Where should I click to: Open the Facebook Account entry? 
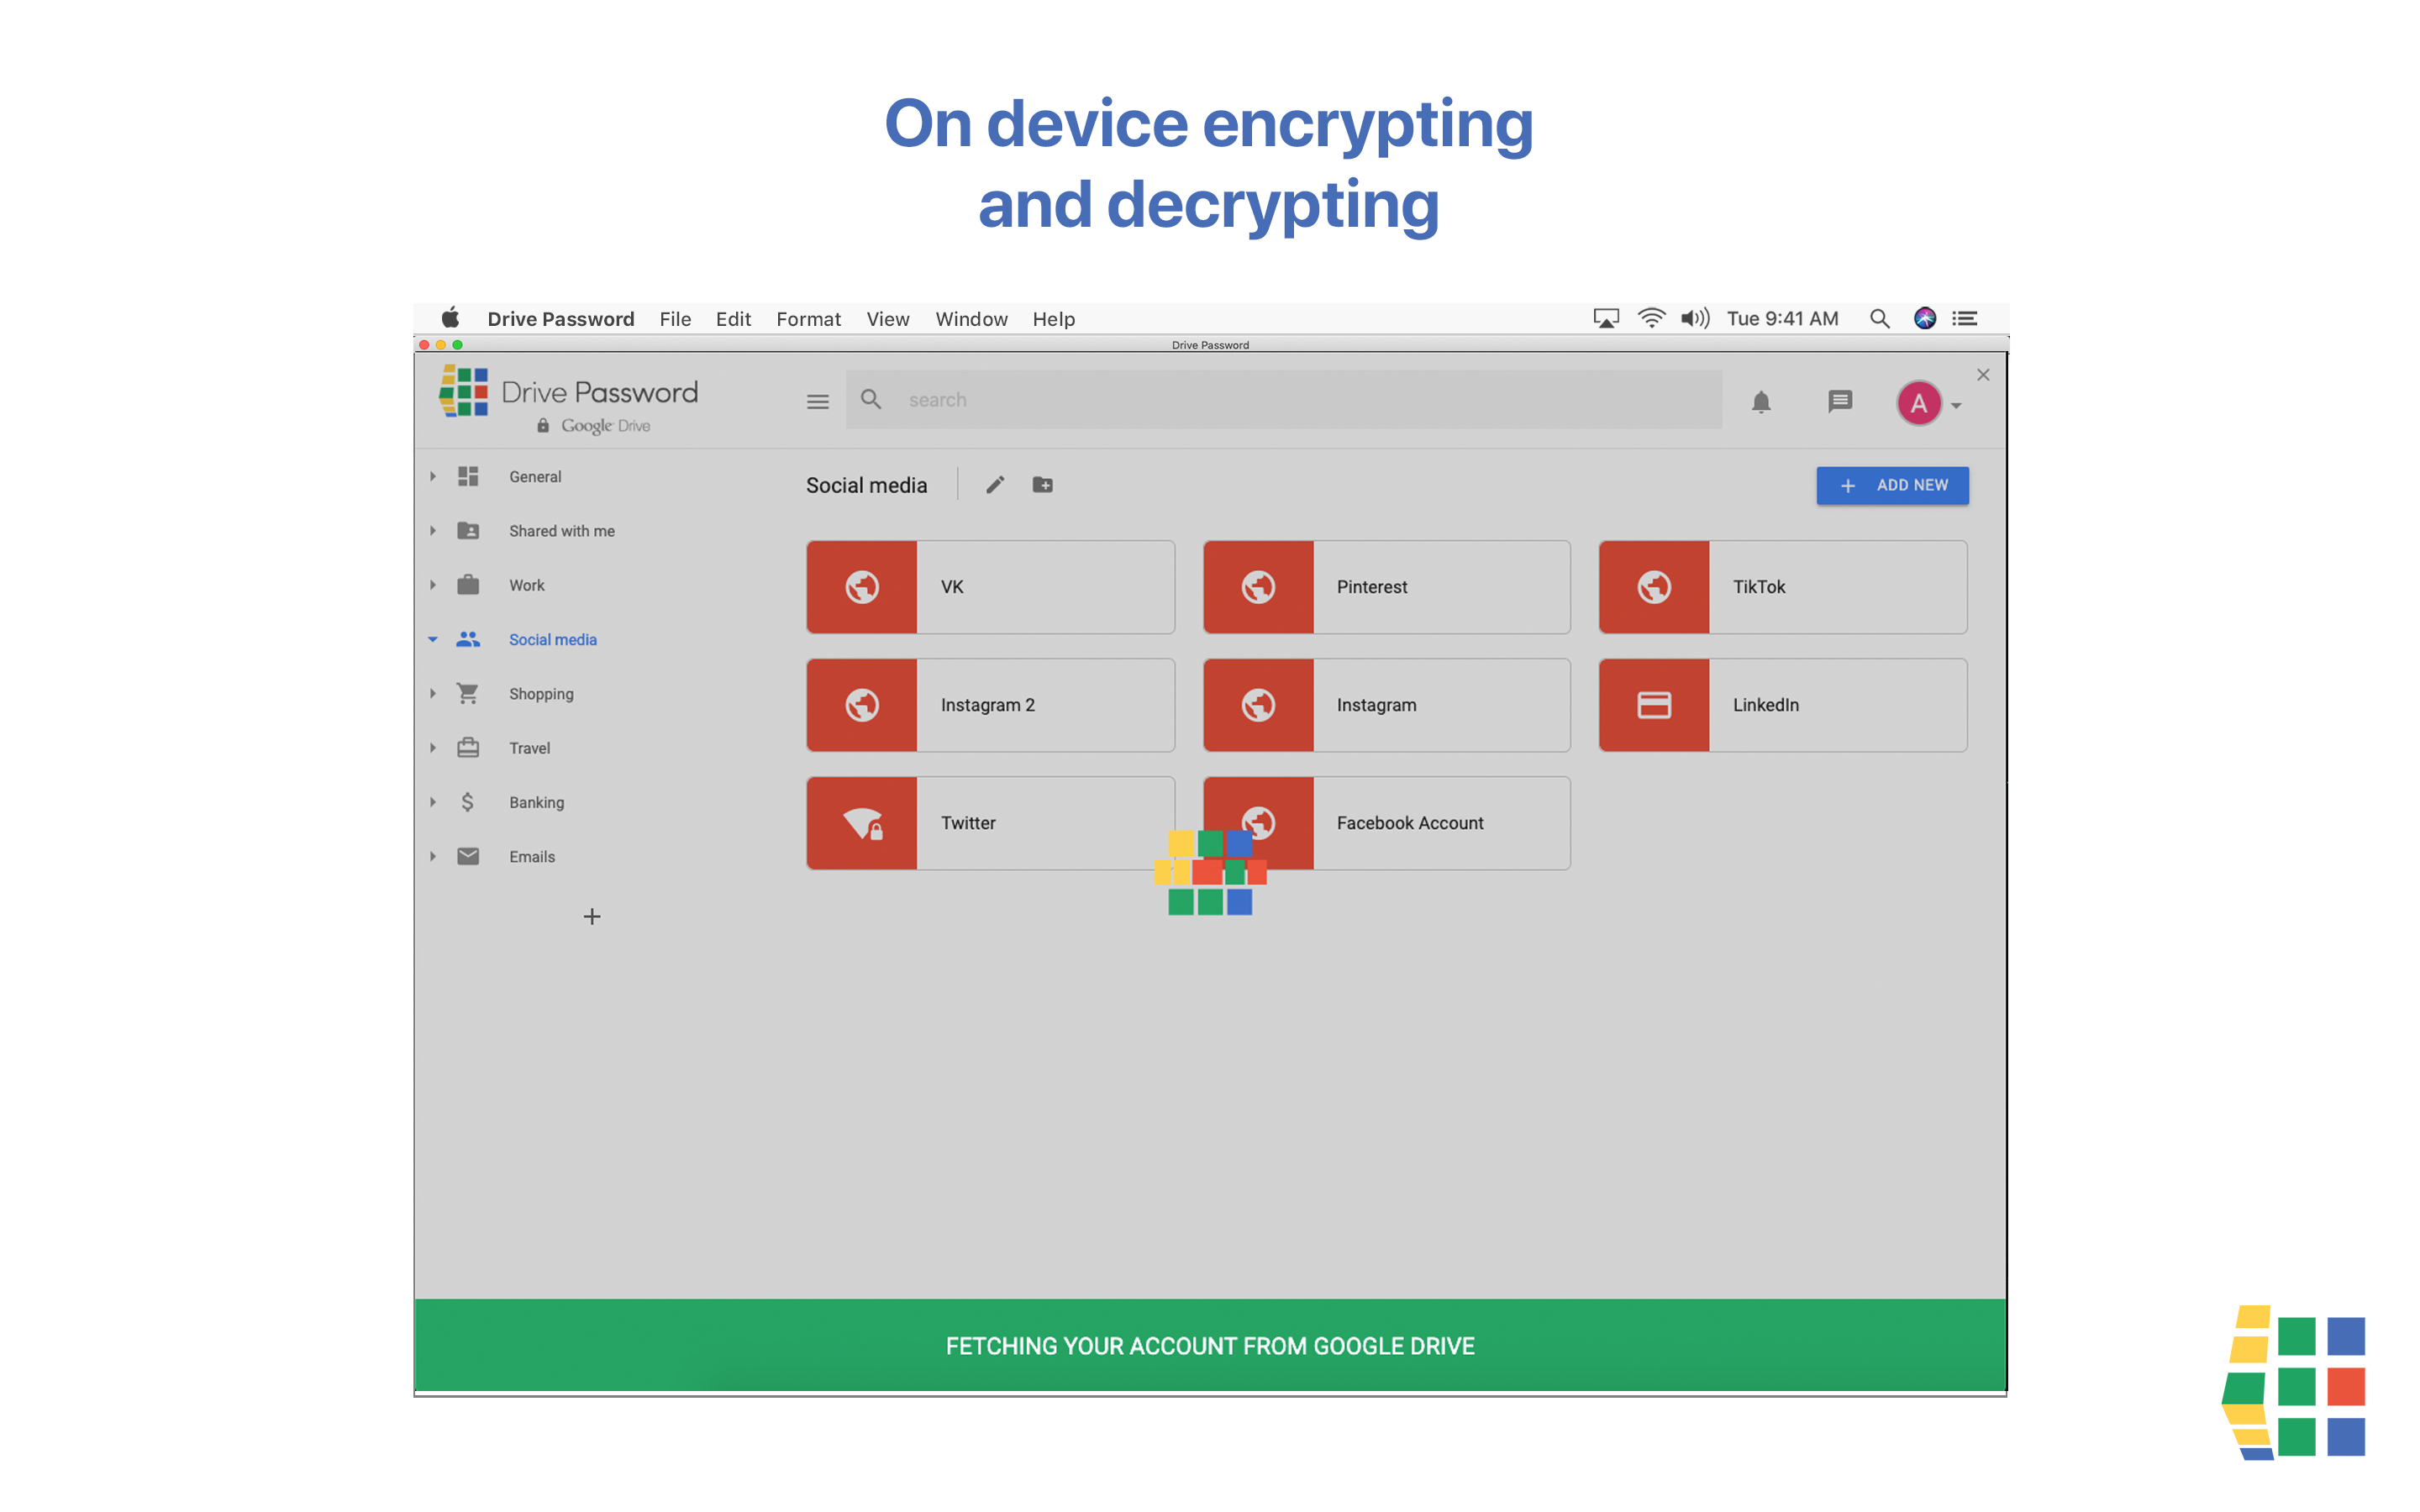(x=1386, y=823)
